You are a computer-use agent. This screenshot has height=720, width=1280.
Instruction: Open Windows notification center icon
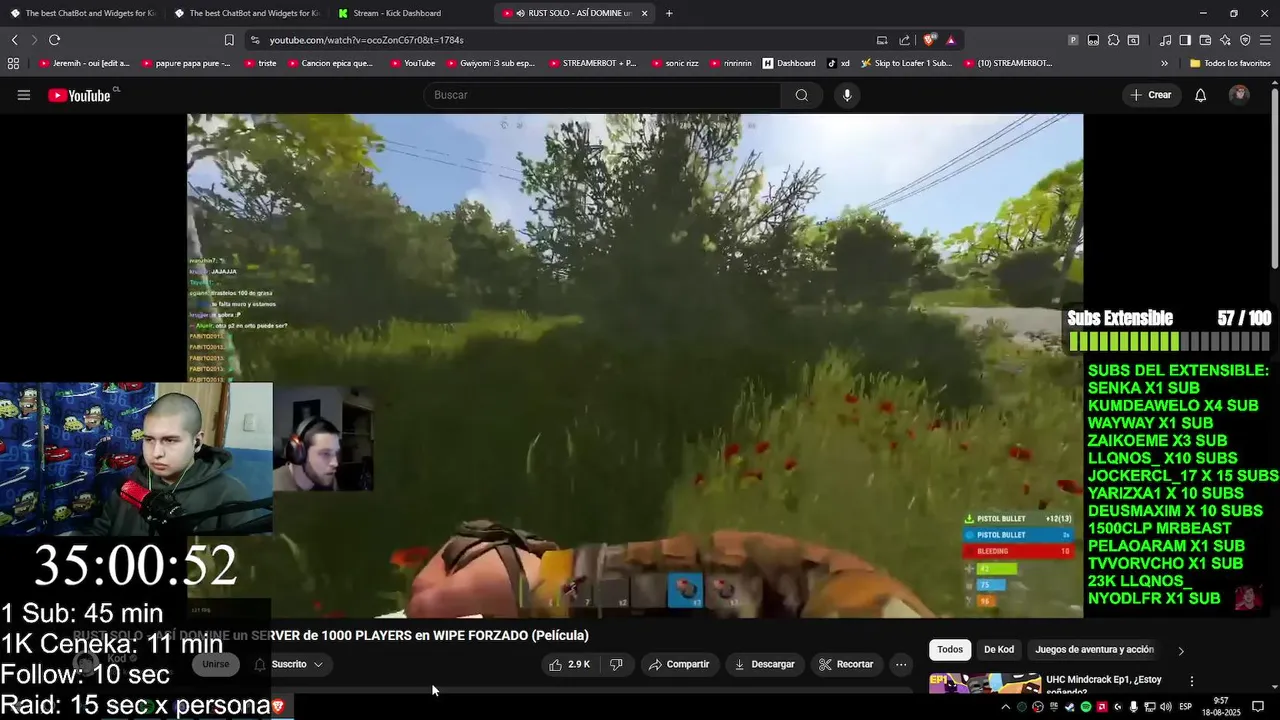[1258, 707]
